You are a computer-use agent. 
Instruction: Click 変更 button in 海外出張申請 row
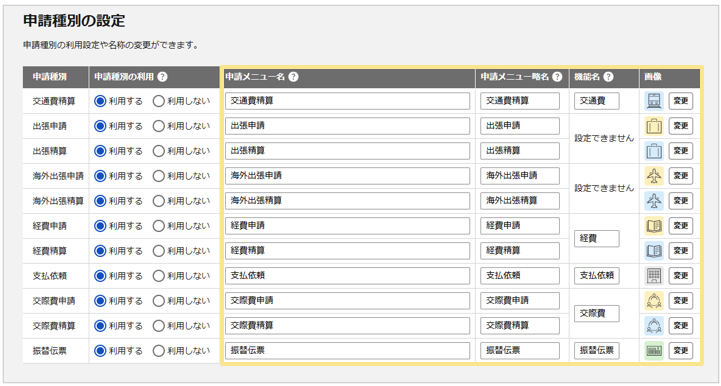681,176
